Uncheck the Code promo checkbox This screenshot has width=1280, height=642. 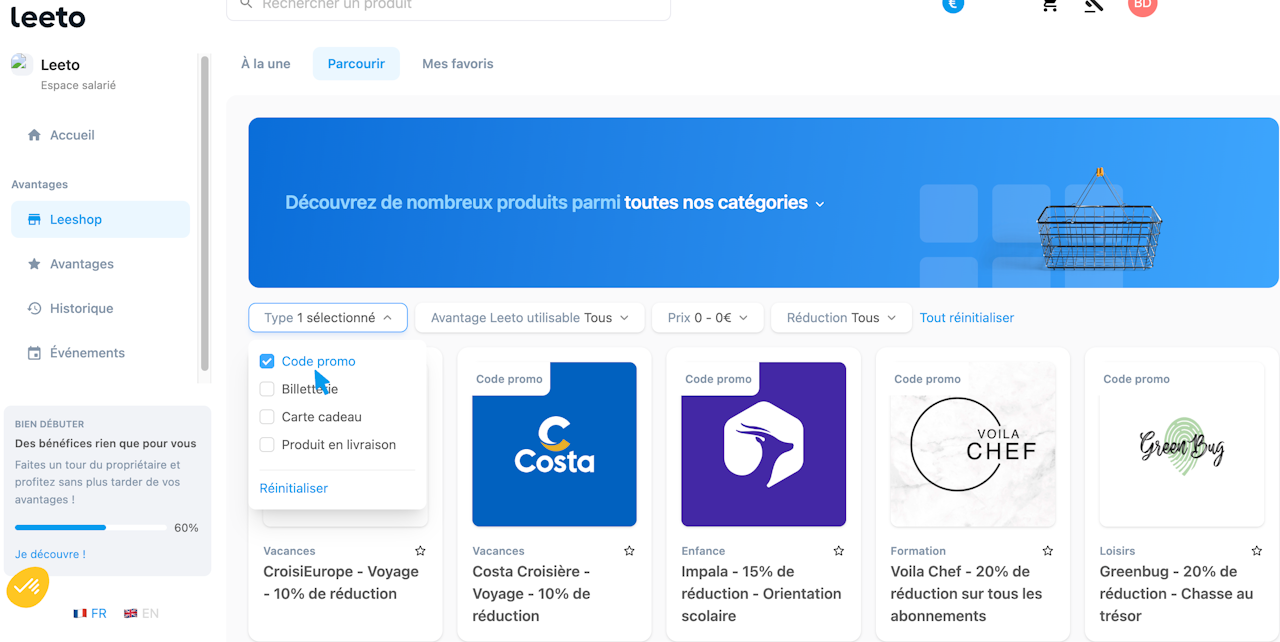(267, 361)
